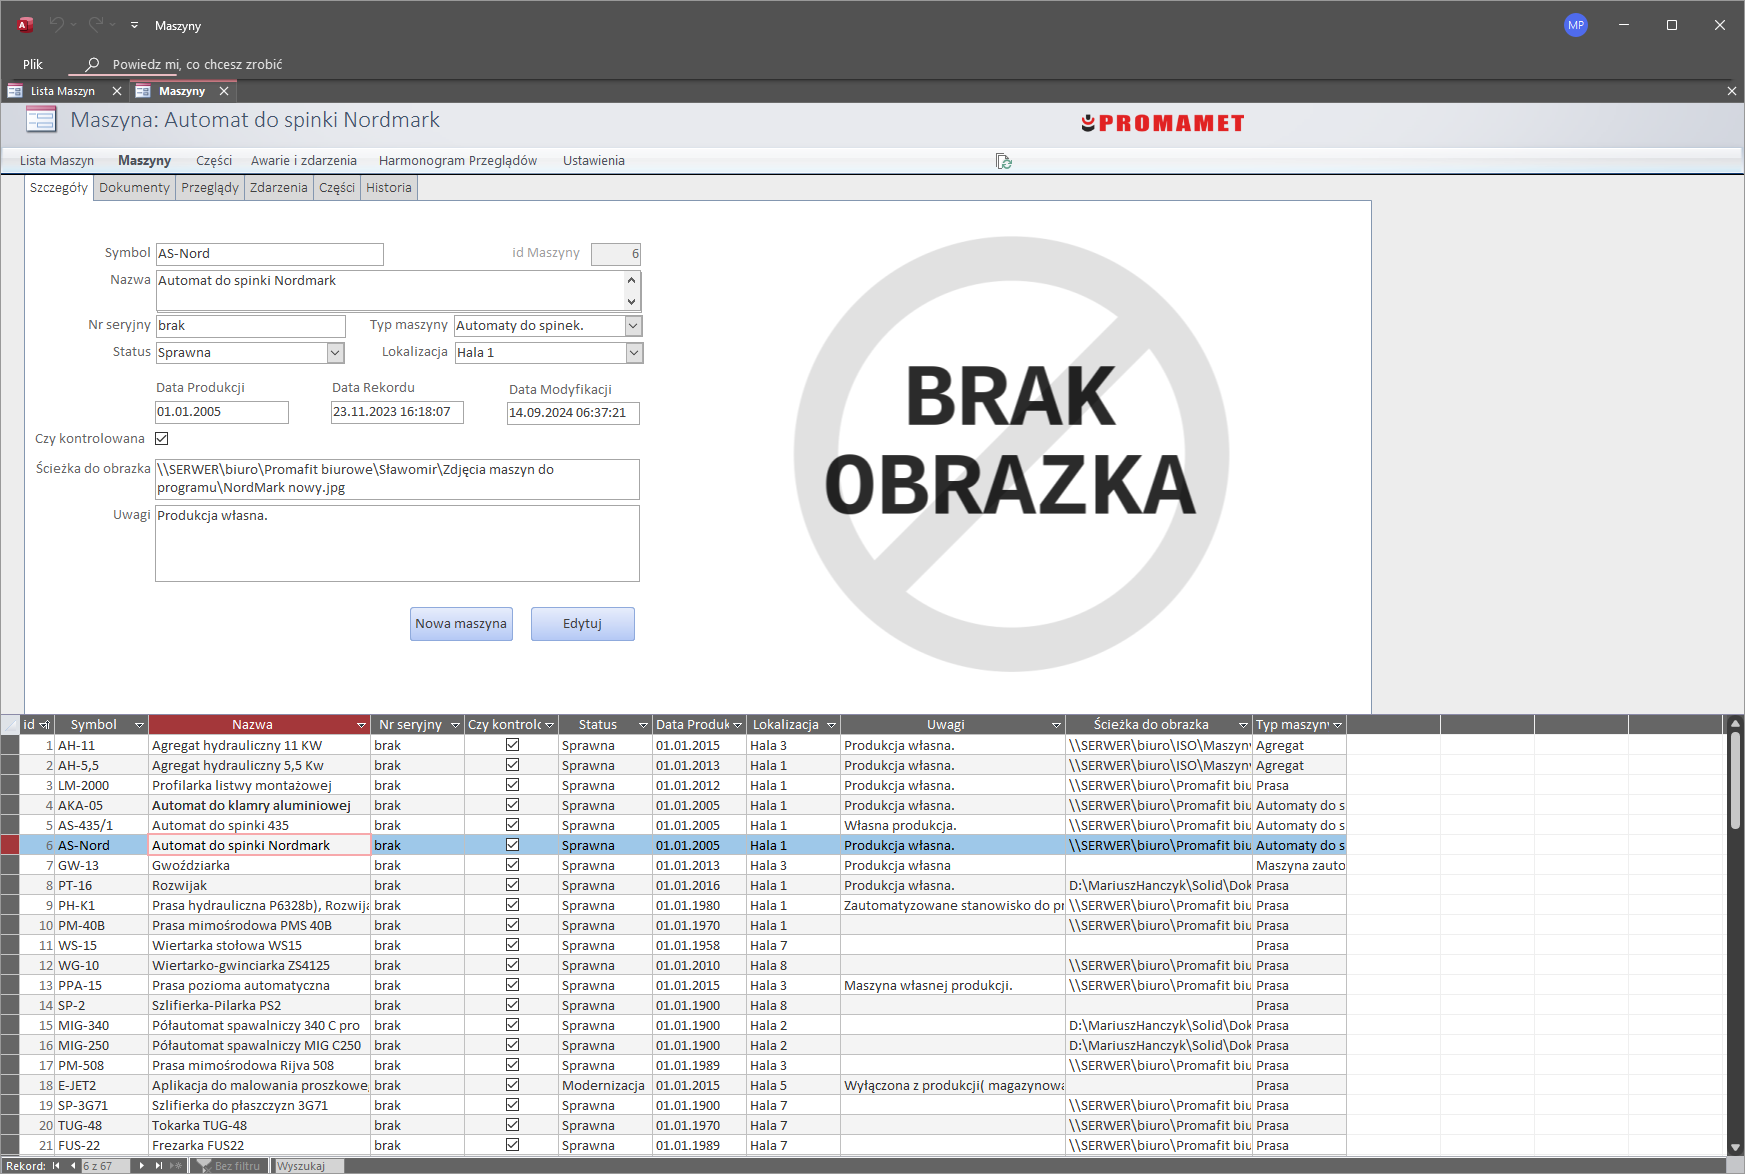Click the Undo arrow in title bar
This screenshot has height=1174, width=1745.
[x=57, y=25]
